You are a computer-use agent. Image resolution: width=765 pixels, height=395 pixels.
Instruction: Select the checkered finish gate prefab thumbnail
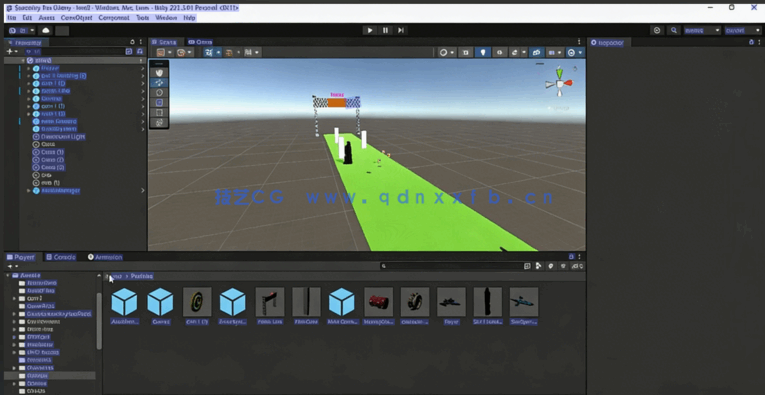point(270,302)
